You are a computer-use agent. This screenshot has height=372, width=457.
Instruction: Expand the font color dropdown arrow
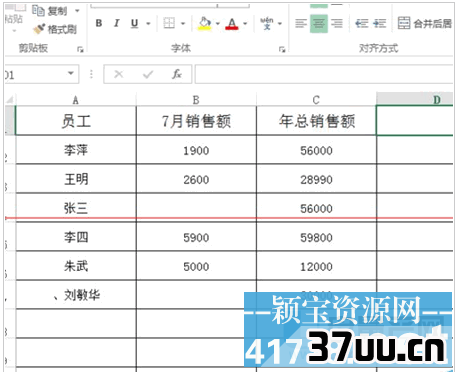[x=245, y=24]
